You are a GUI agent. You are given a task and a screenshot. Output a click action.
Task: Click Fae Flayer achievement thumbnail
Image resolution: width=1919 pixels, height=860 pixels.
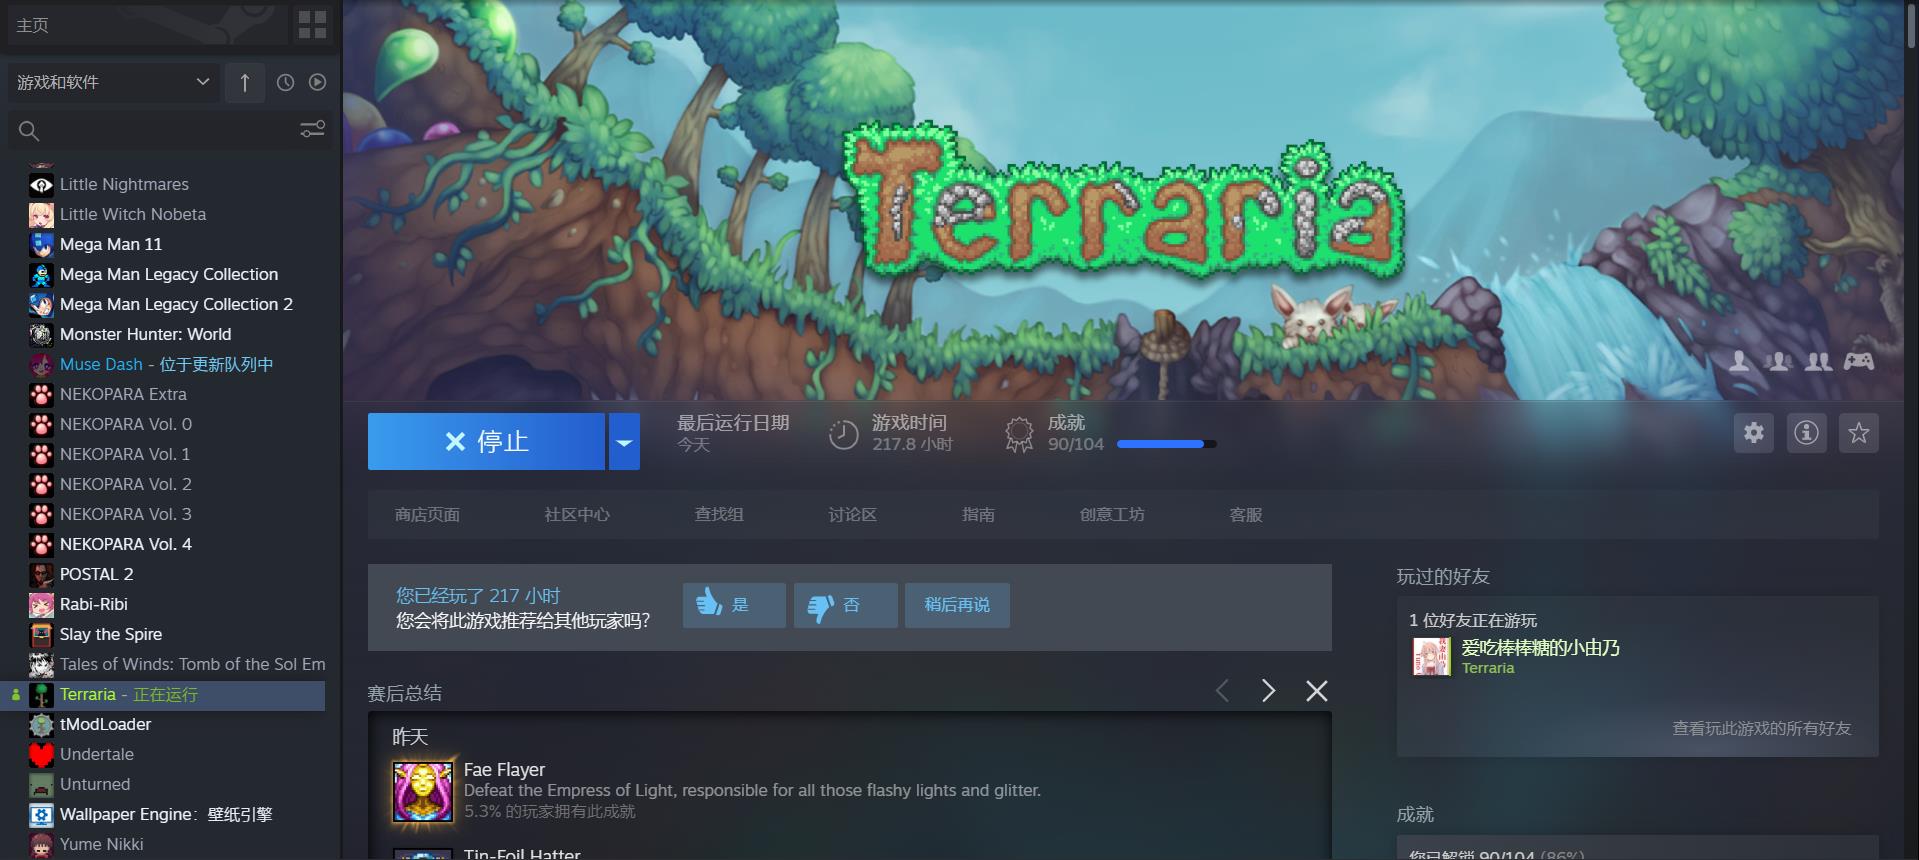(x=422, y=791)
